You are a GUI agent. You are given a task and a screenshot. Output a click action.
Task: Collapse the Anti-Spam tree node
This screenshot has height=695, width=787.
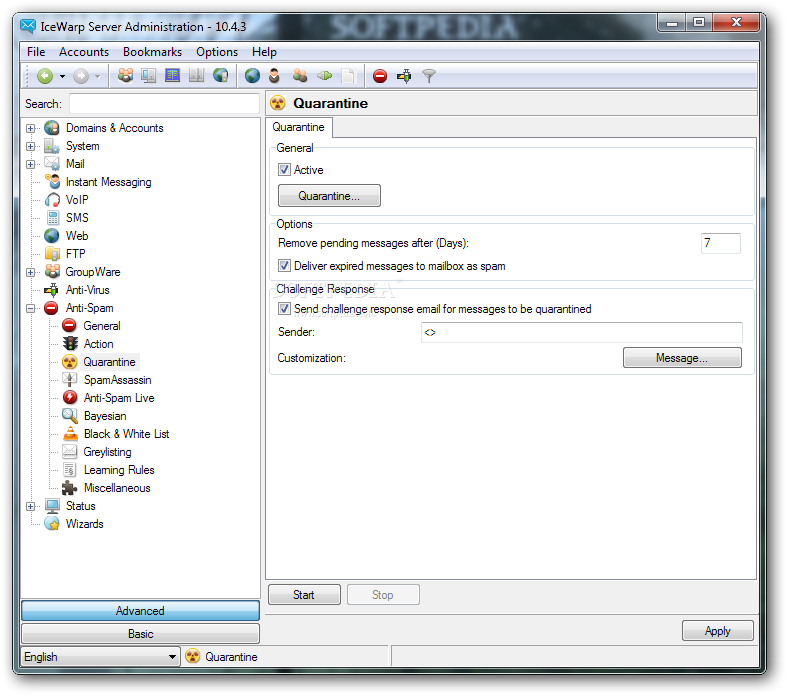(x=31, y=309)
